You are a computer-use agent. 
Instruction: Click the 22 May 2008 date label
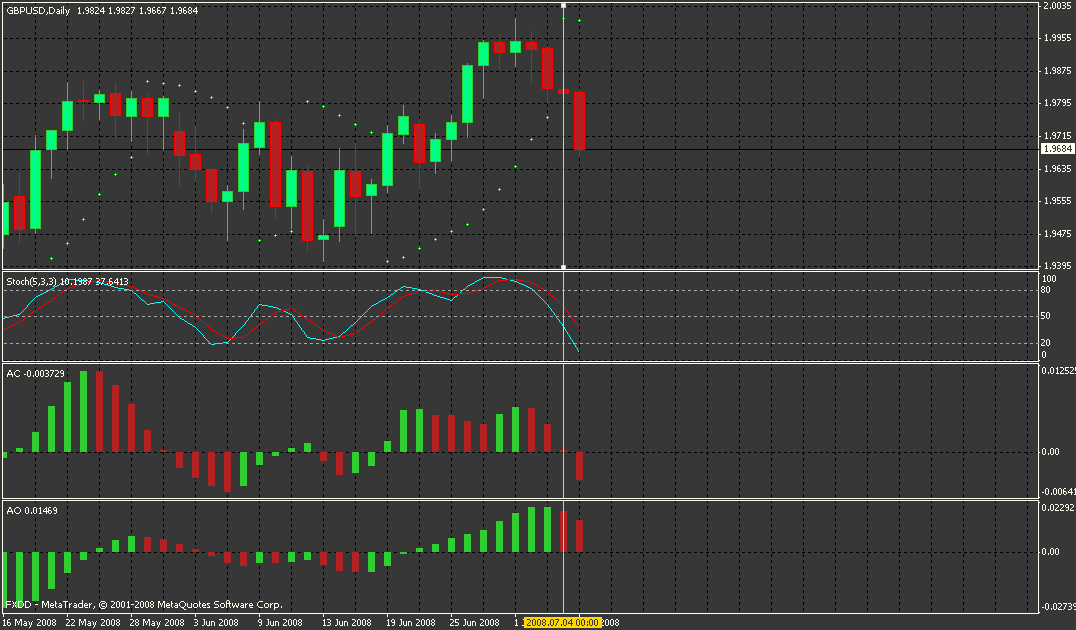91,622
